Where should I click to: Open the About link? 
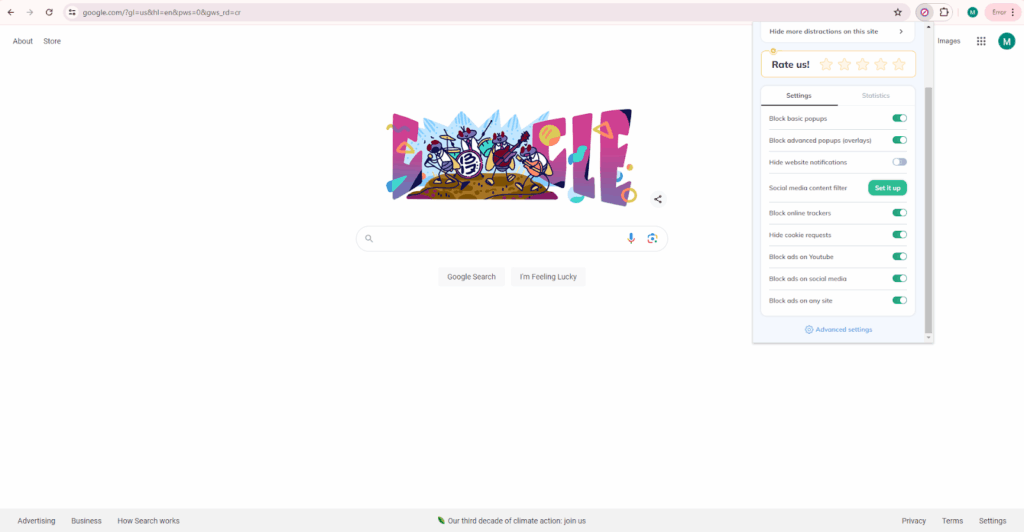(22, 41)
